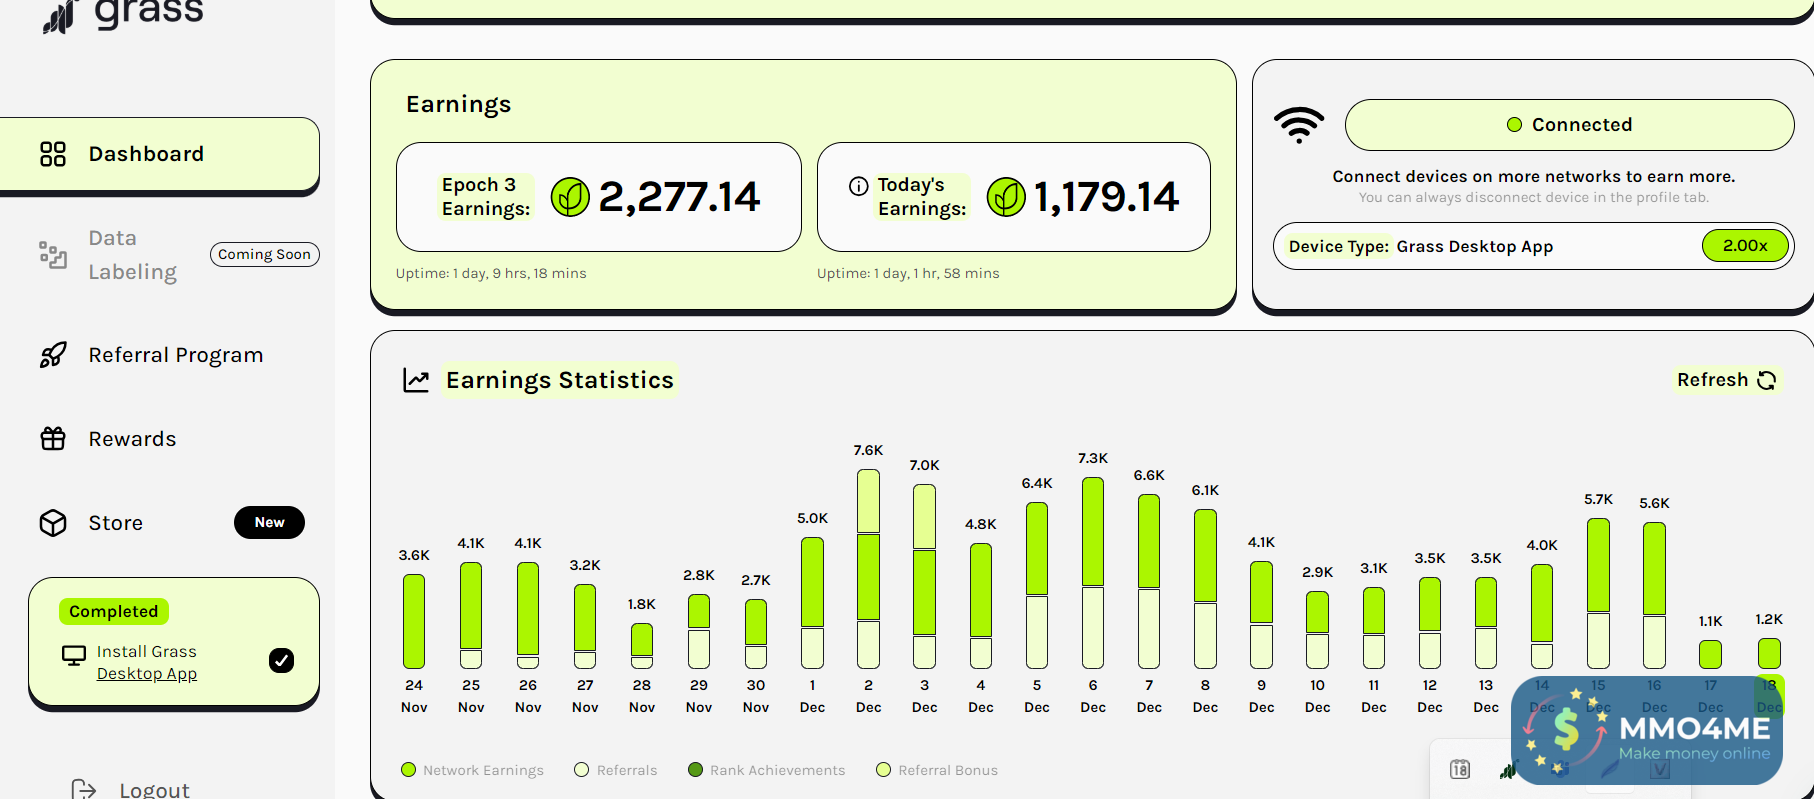
Task: Click the 1 Dec 5.0K bar
Action: pyautogui.click(x=812, y=603)
